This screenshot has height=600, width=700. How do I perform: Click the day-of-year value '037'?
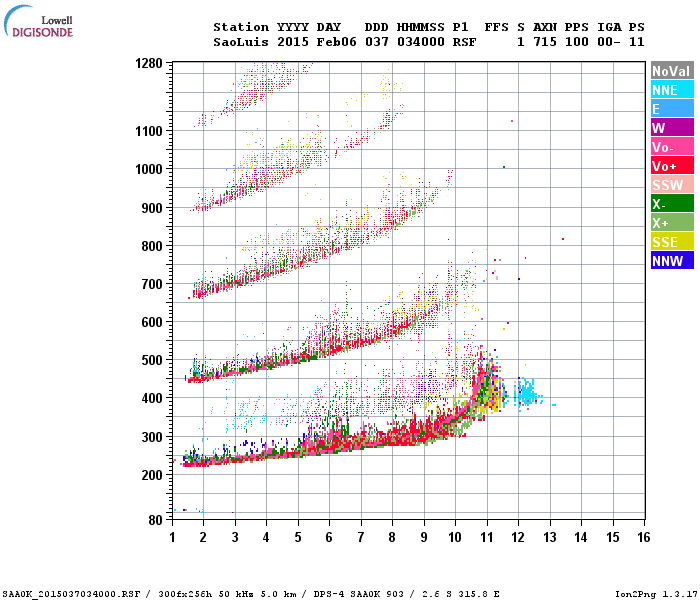(377, 42)
